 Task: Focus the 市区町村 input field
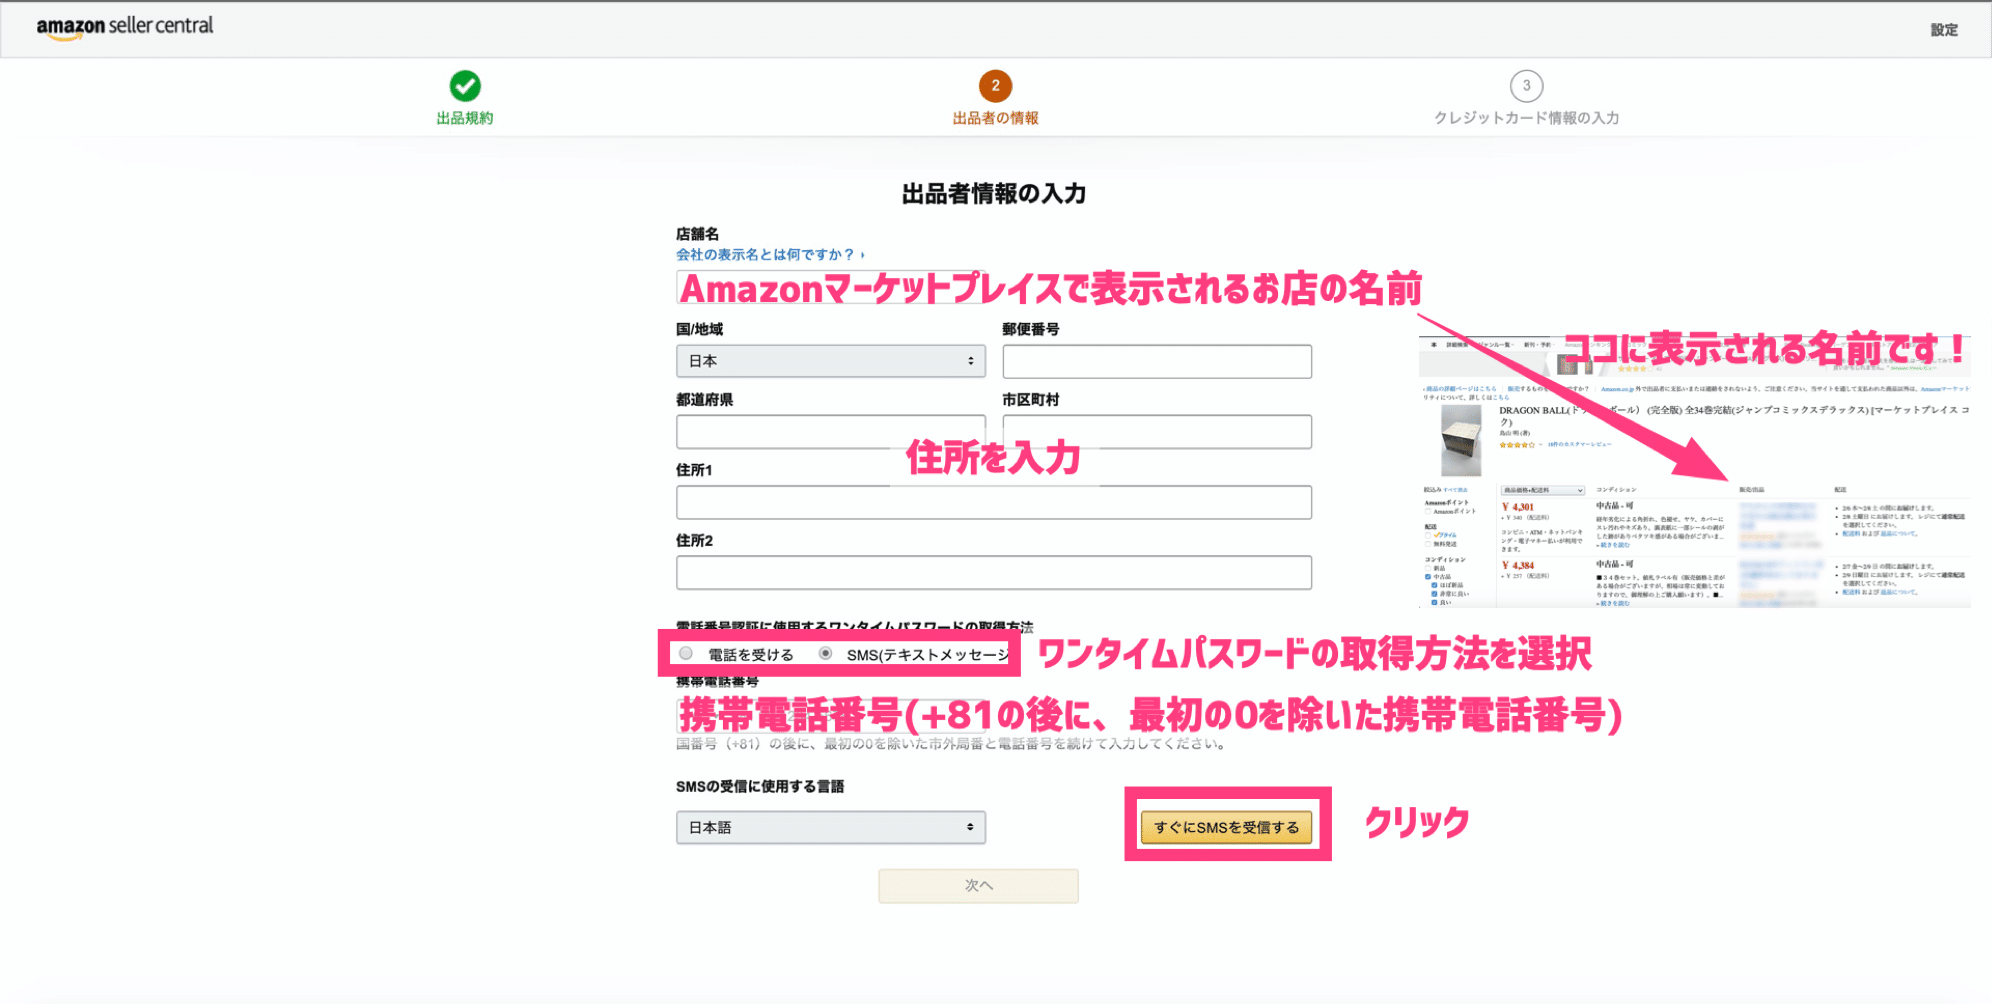coord(1157,432)
